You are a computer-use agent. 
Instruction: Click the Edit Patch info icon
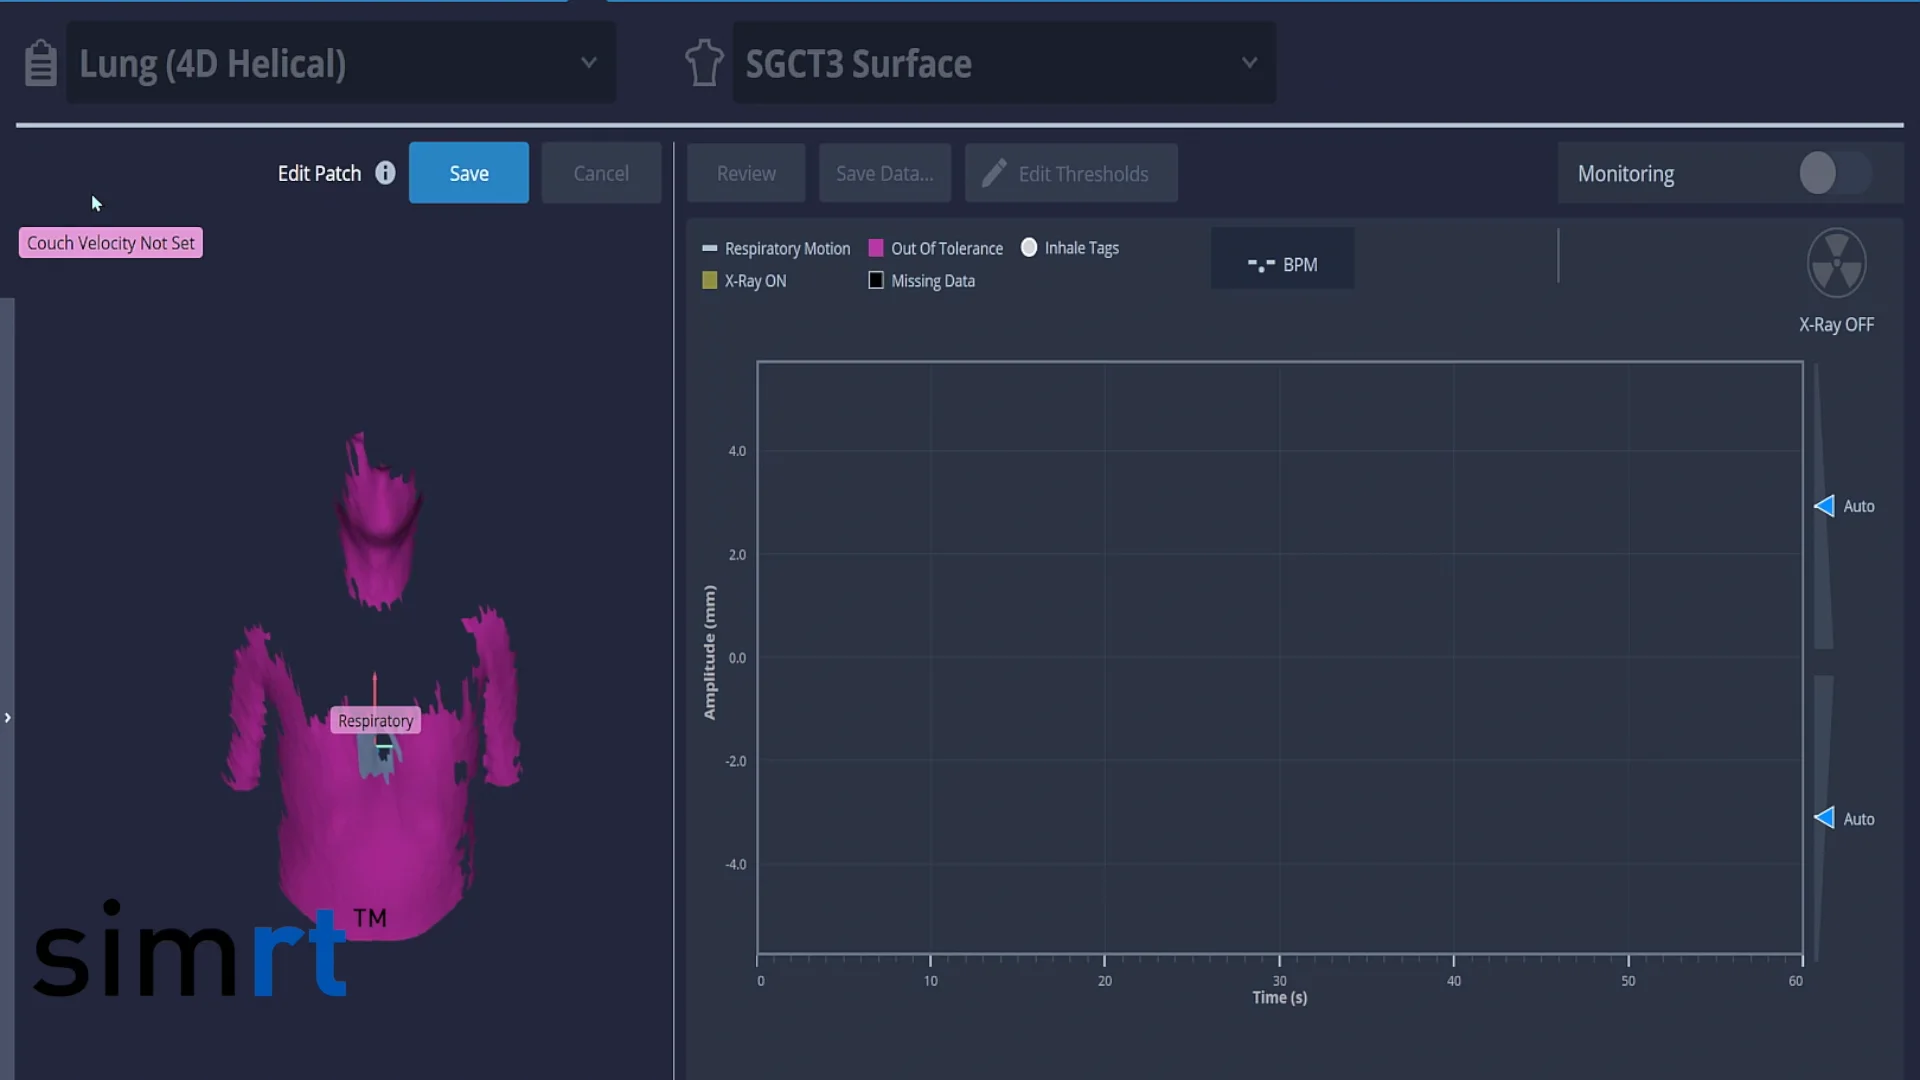point(385,173)
